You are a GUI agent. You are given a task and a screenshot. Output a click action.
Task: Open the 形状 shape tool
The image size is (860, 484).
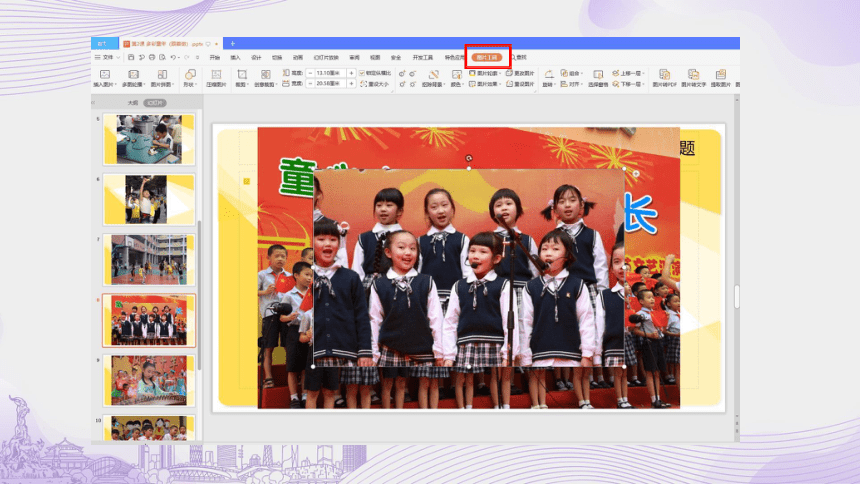coord(190,78)
